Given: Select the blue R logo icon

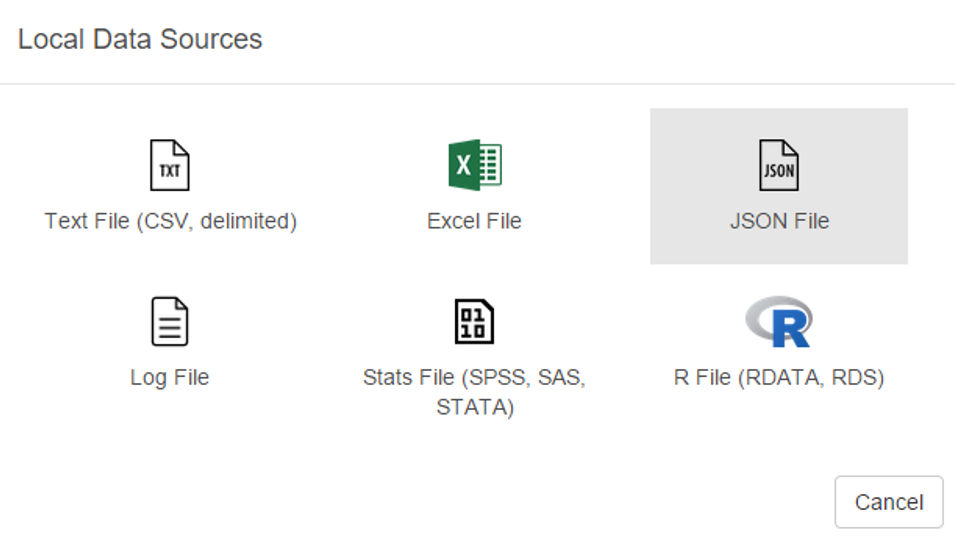Looking at the screenshot, I should coord(779,322).
